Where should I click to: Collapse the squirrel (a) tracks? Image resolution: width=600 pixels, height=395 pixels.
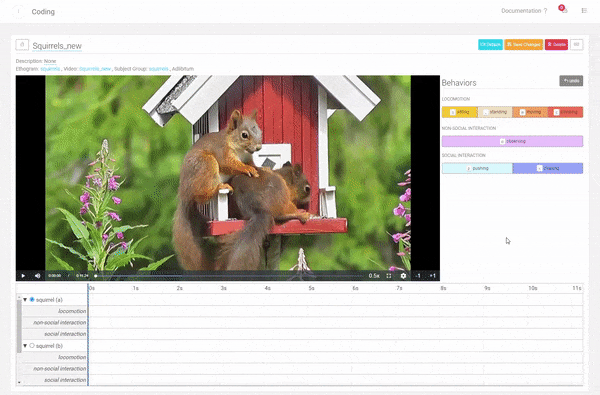pos(25,300)
